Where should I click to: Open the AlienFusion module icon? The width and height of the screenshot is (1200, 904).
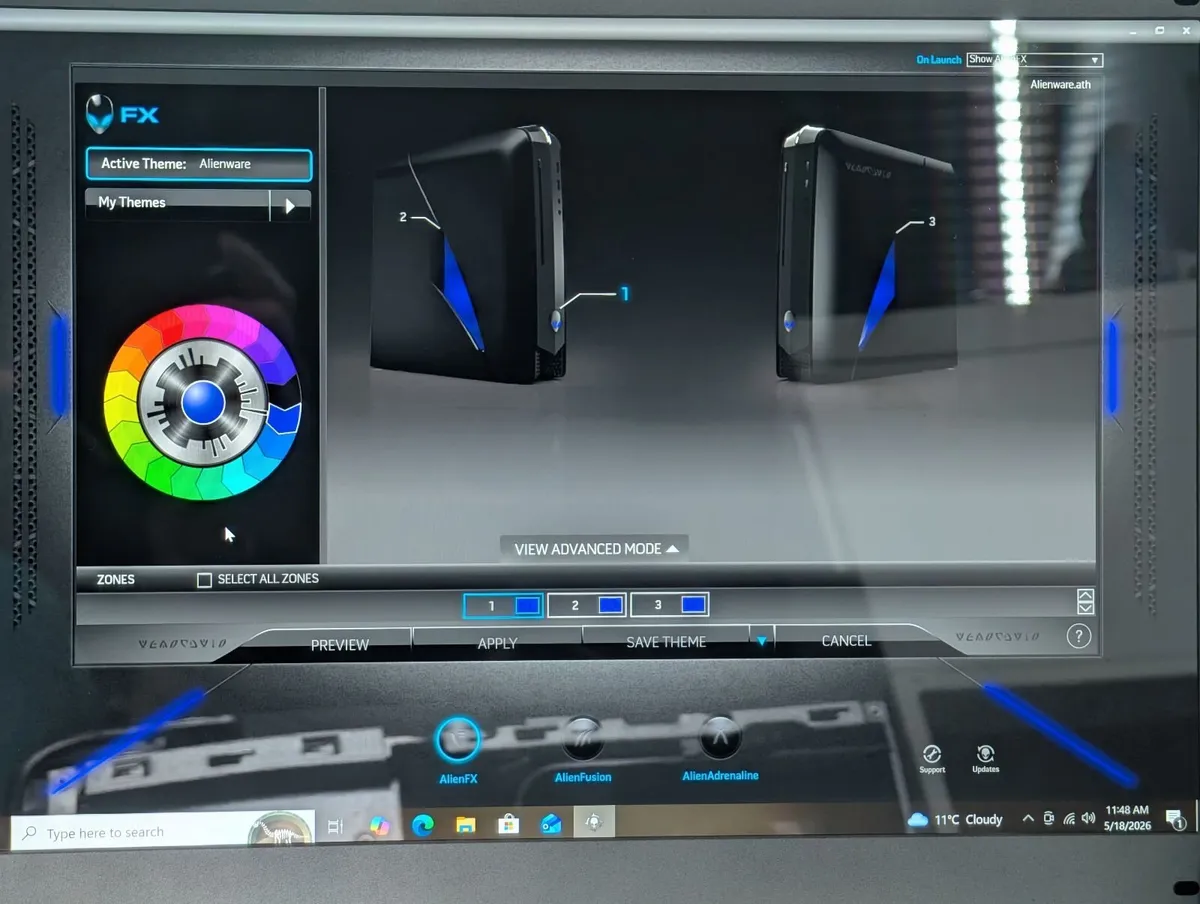(582, 738)
